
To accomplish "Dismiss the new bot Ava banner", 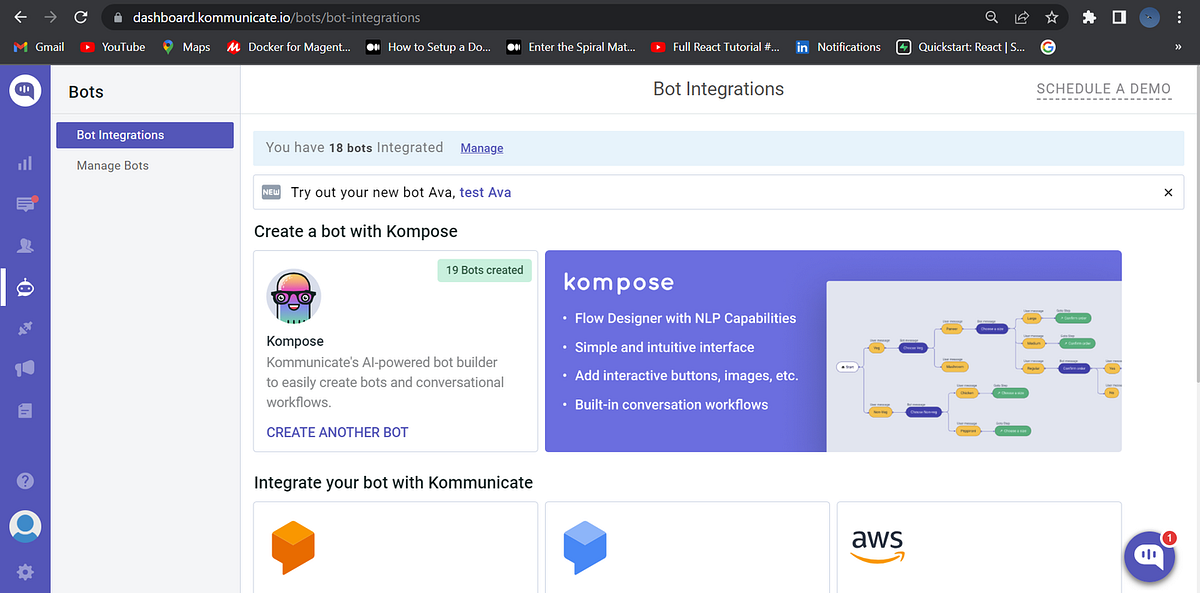I will [1167, 192].
